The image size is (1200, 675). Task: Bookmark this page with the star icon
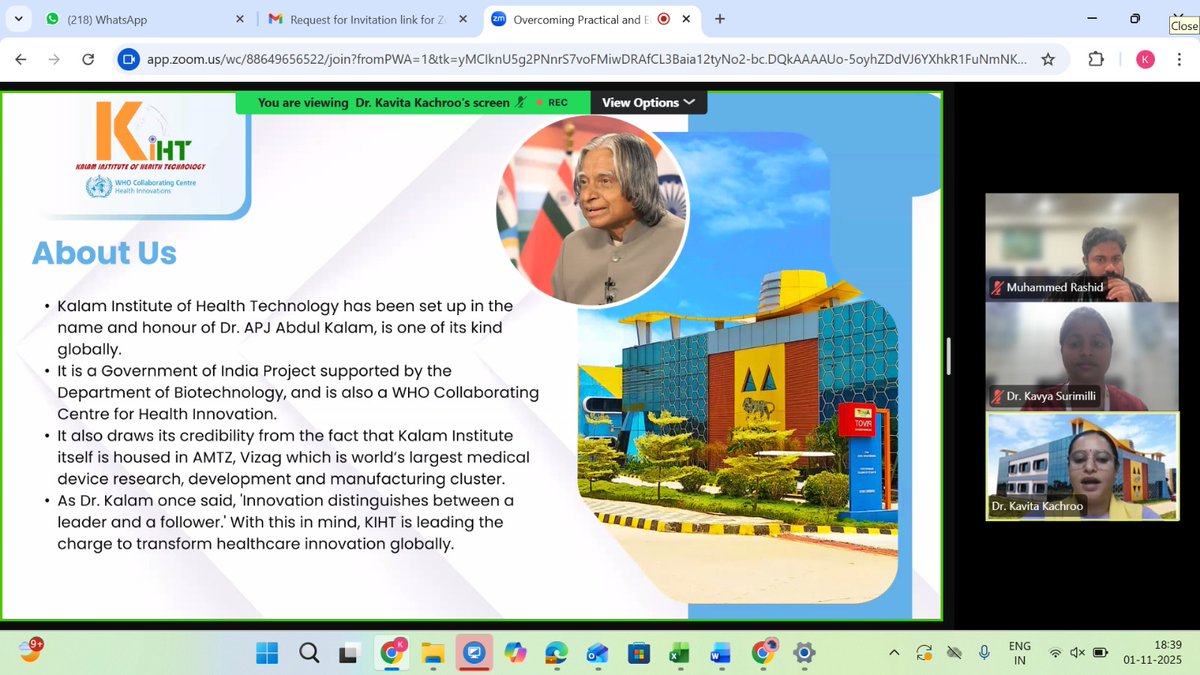1048,60
